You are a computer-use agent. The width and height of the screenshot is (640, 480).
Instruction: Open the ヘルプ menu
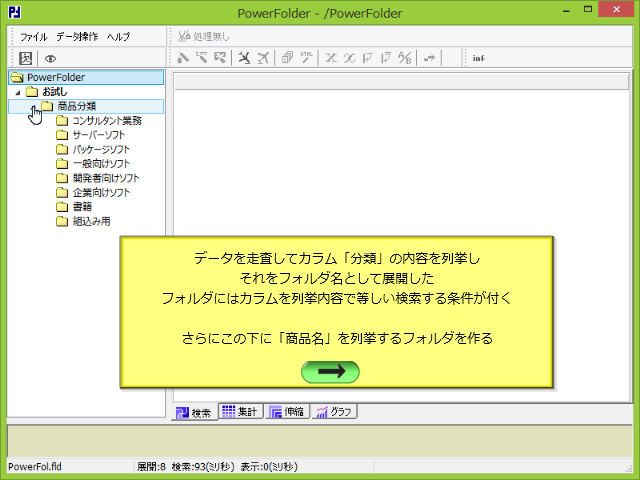click(118, 37)
